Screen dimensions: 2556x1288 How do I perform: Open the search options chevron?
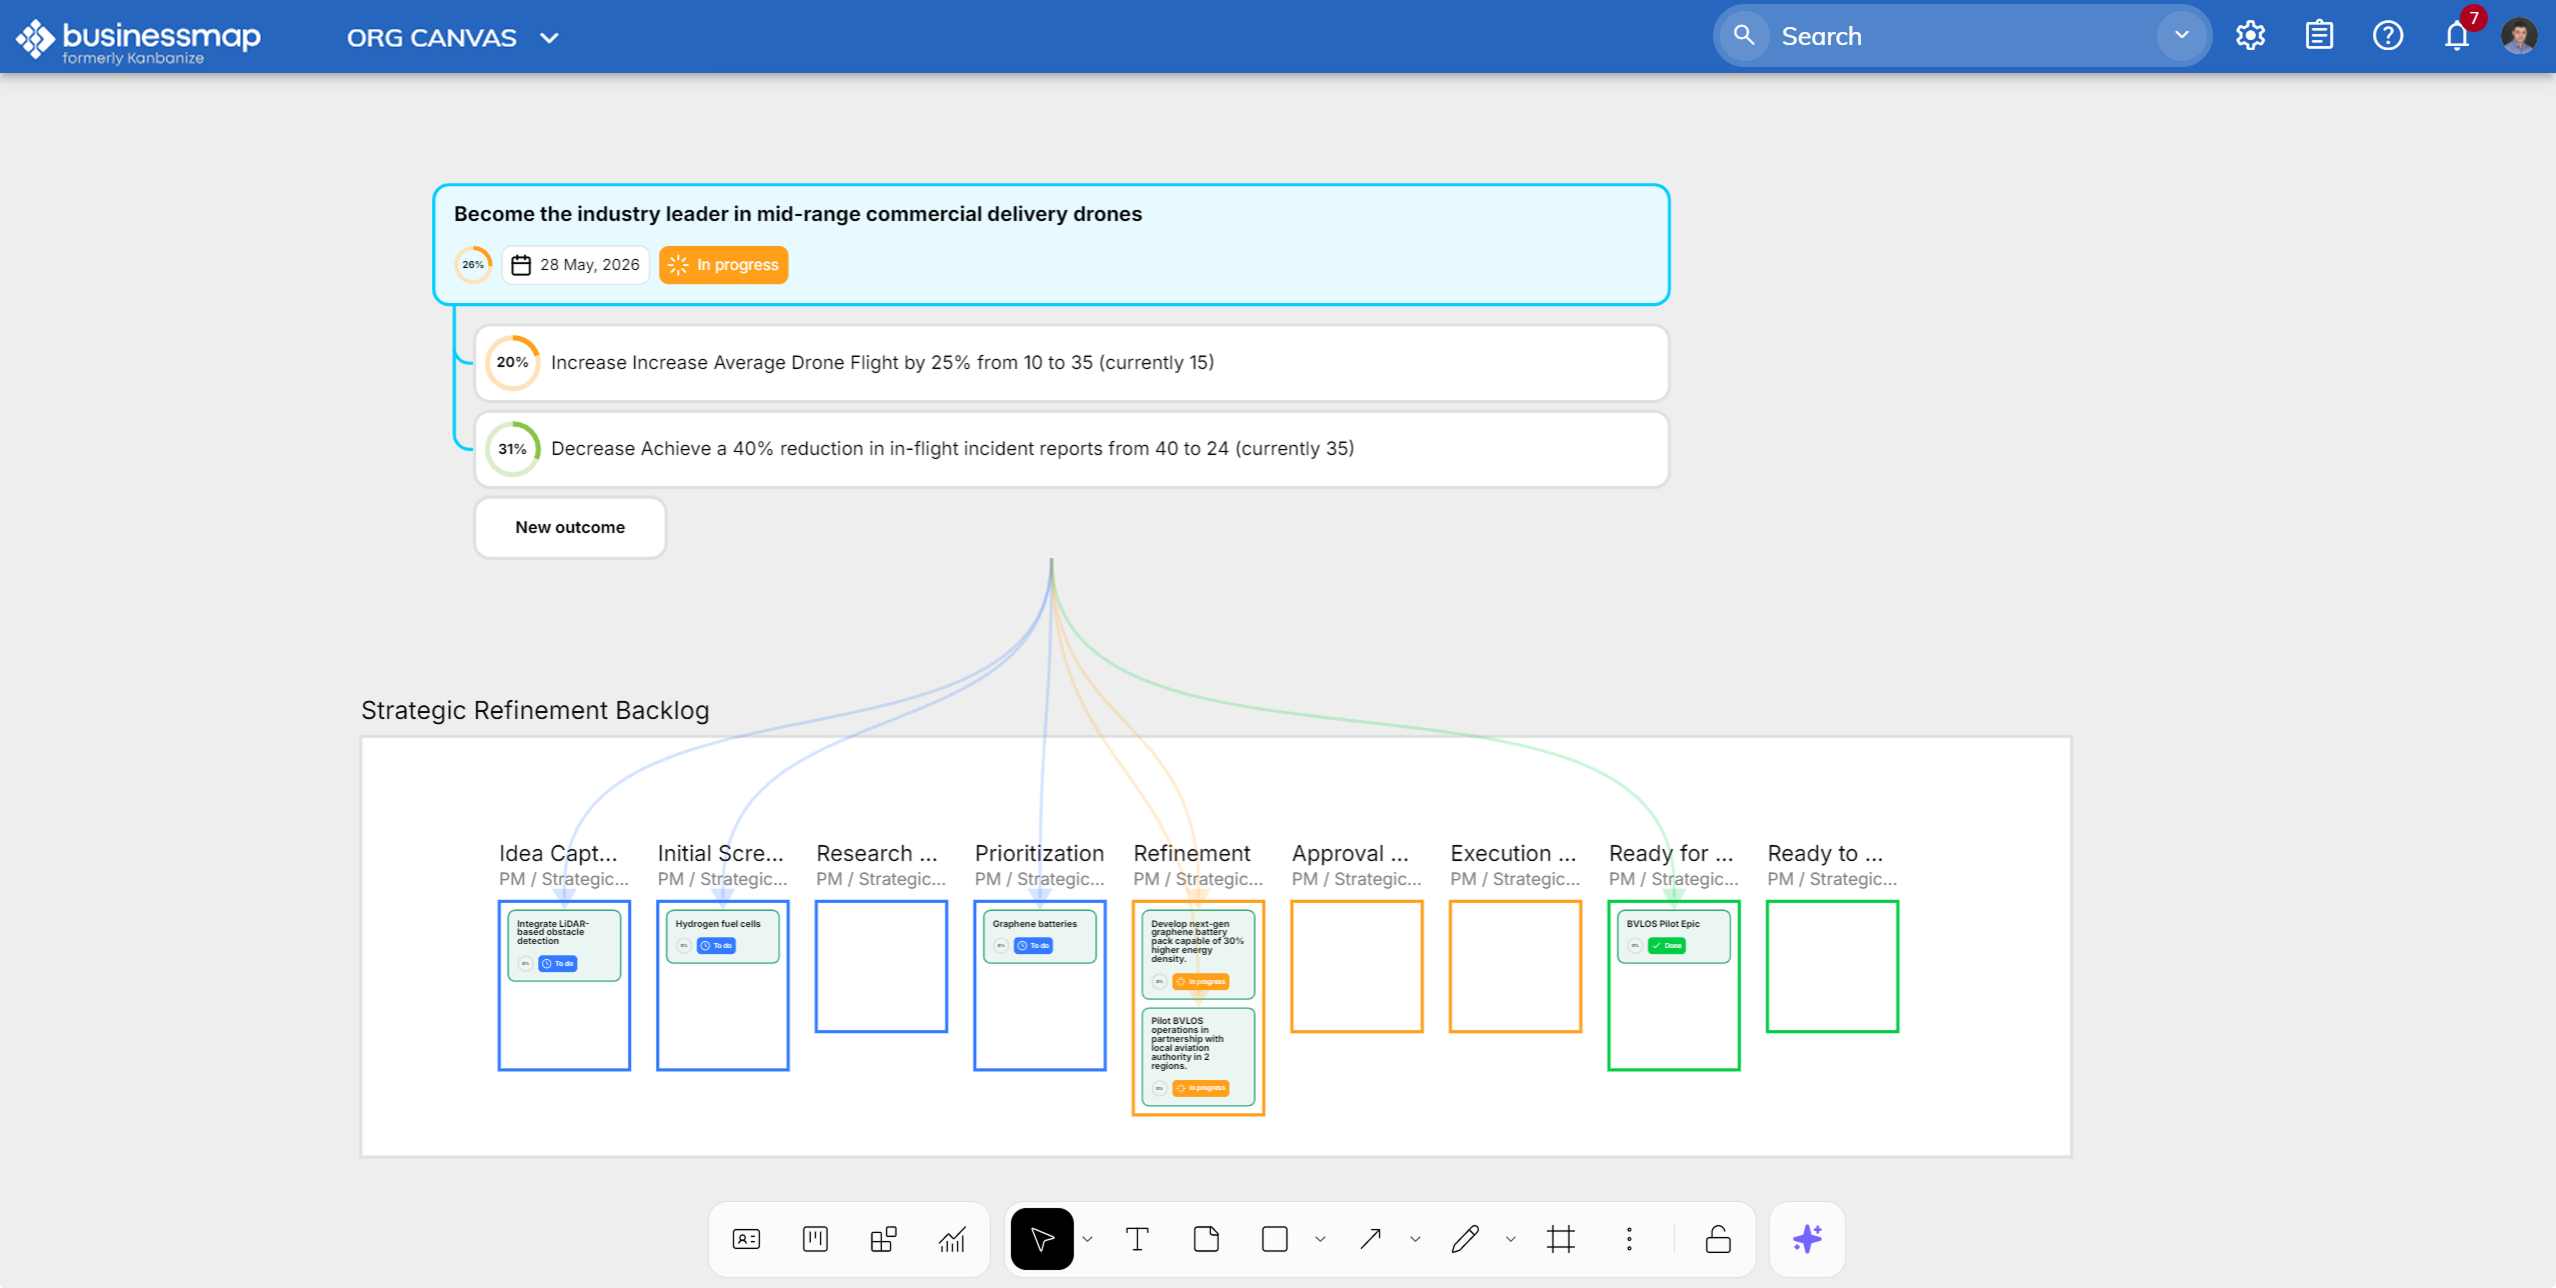[x=2181, y=35]
